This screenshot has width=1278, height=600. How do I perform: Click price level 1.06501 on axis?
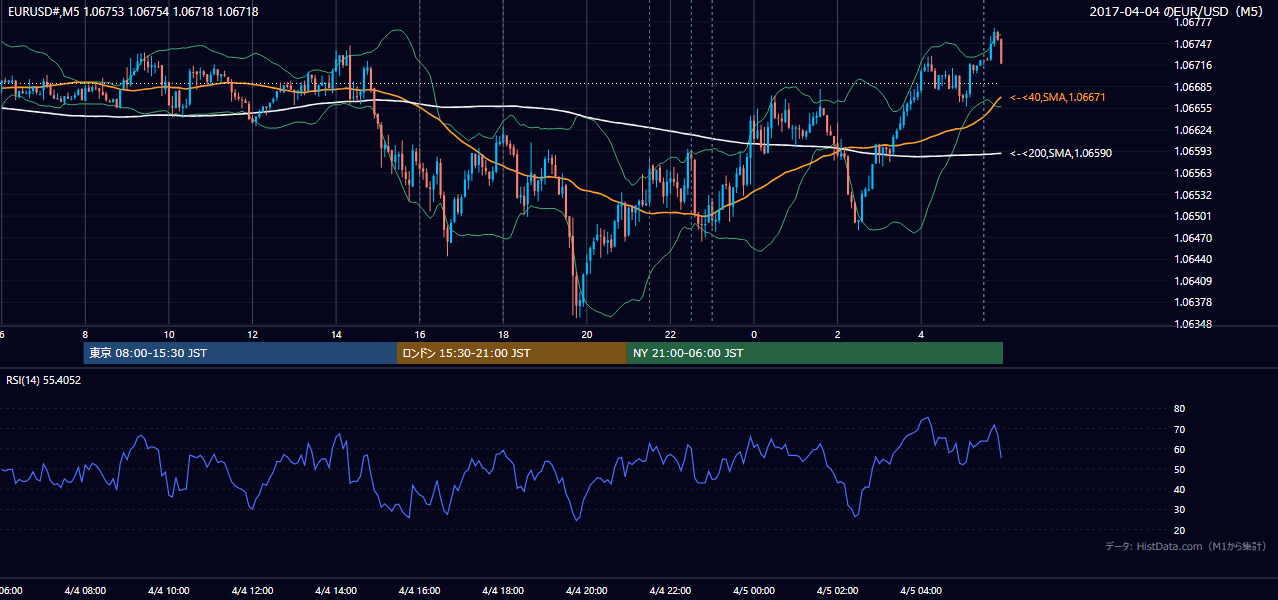pyautogui.click(x=1194, y=216)
